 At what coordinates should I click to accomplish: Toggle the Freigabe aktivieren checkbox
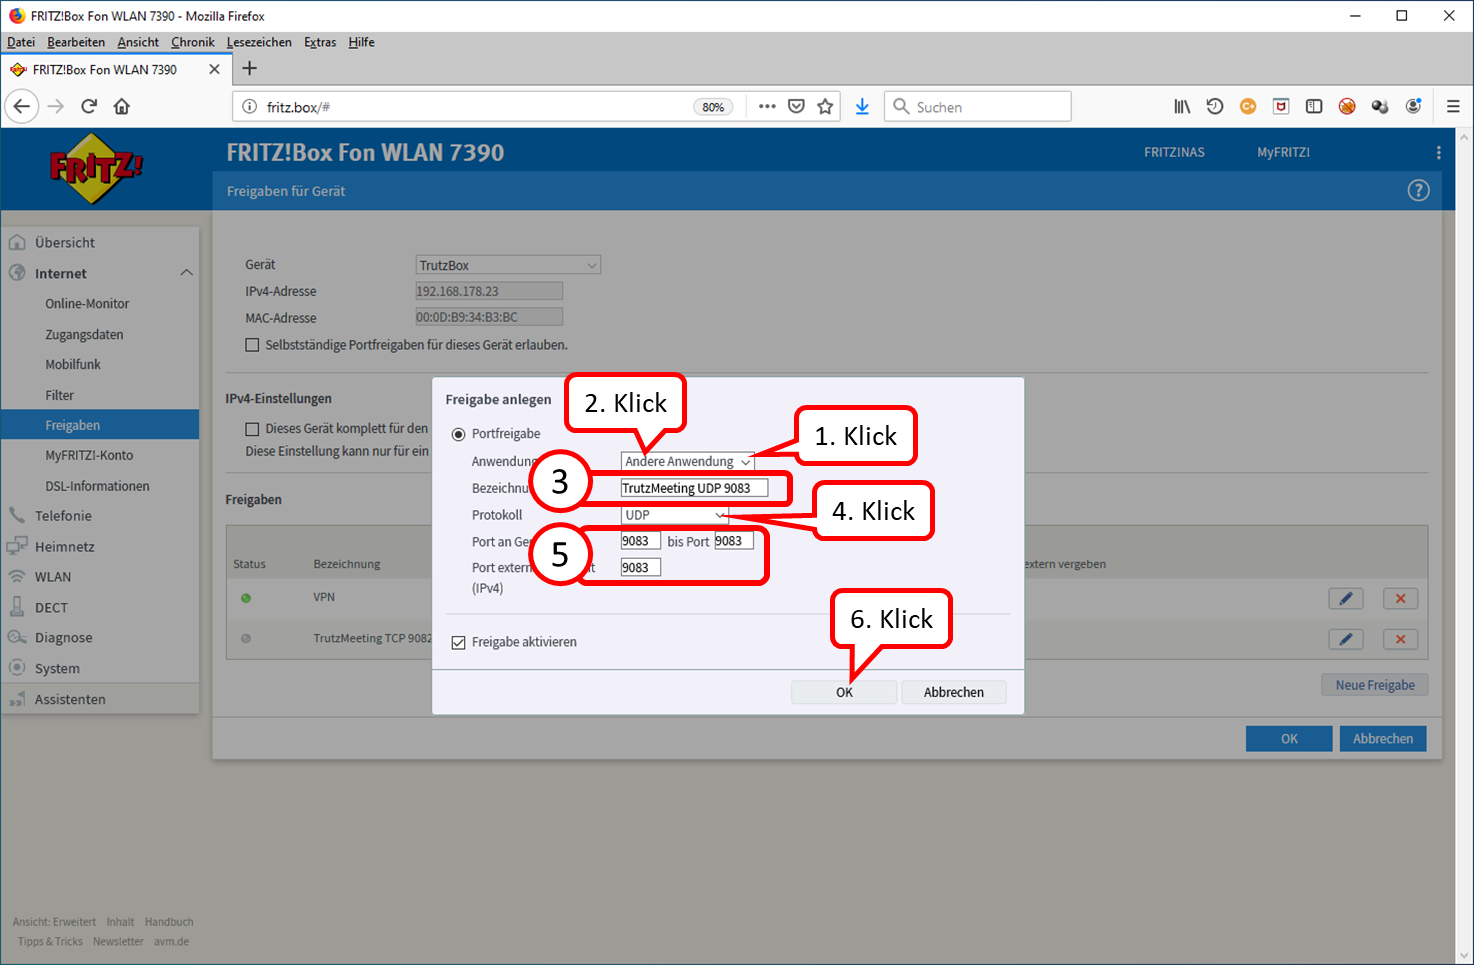[458, 642]
